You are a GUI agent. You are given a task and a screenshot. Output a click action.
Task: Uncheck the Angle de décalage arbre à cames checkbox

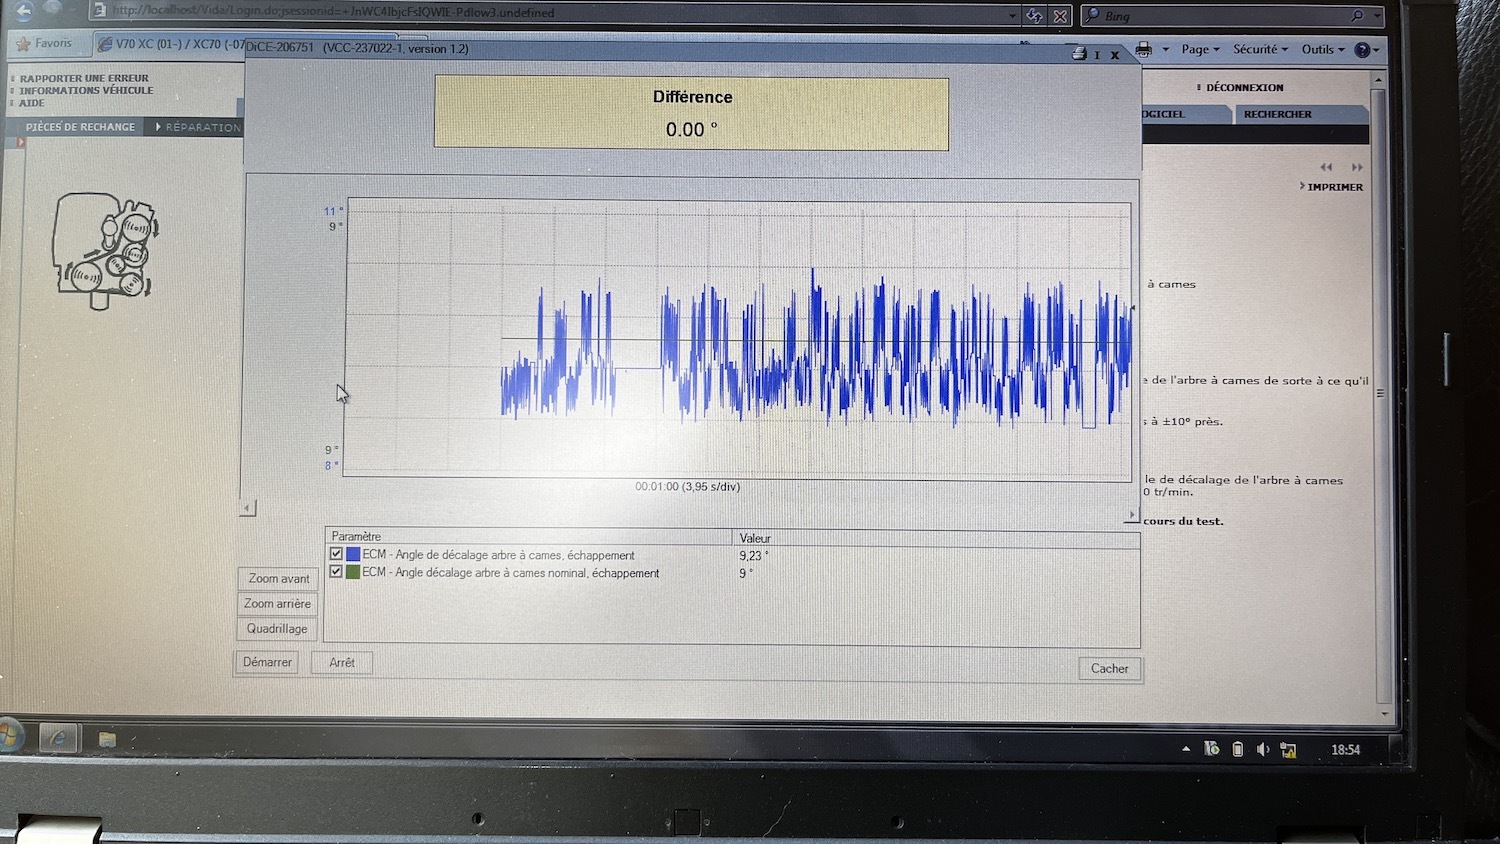(x=336, y=553)
